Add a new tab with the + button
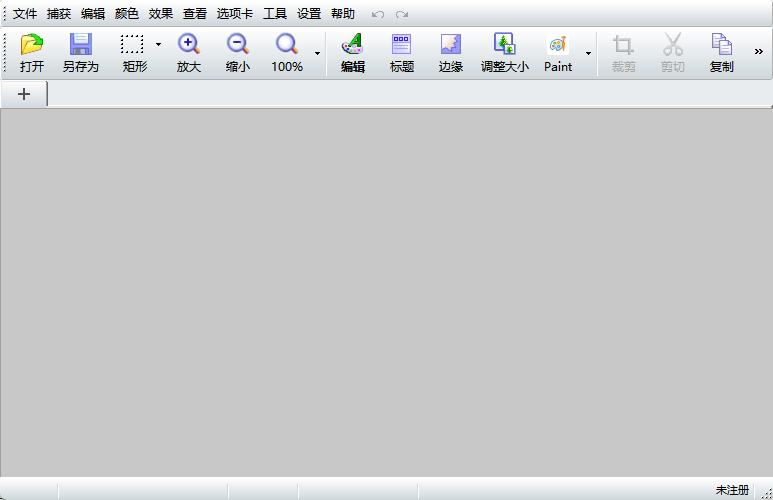Viewport: 773px width, 500px height. pos(24,94)
